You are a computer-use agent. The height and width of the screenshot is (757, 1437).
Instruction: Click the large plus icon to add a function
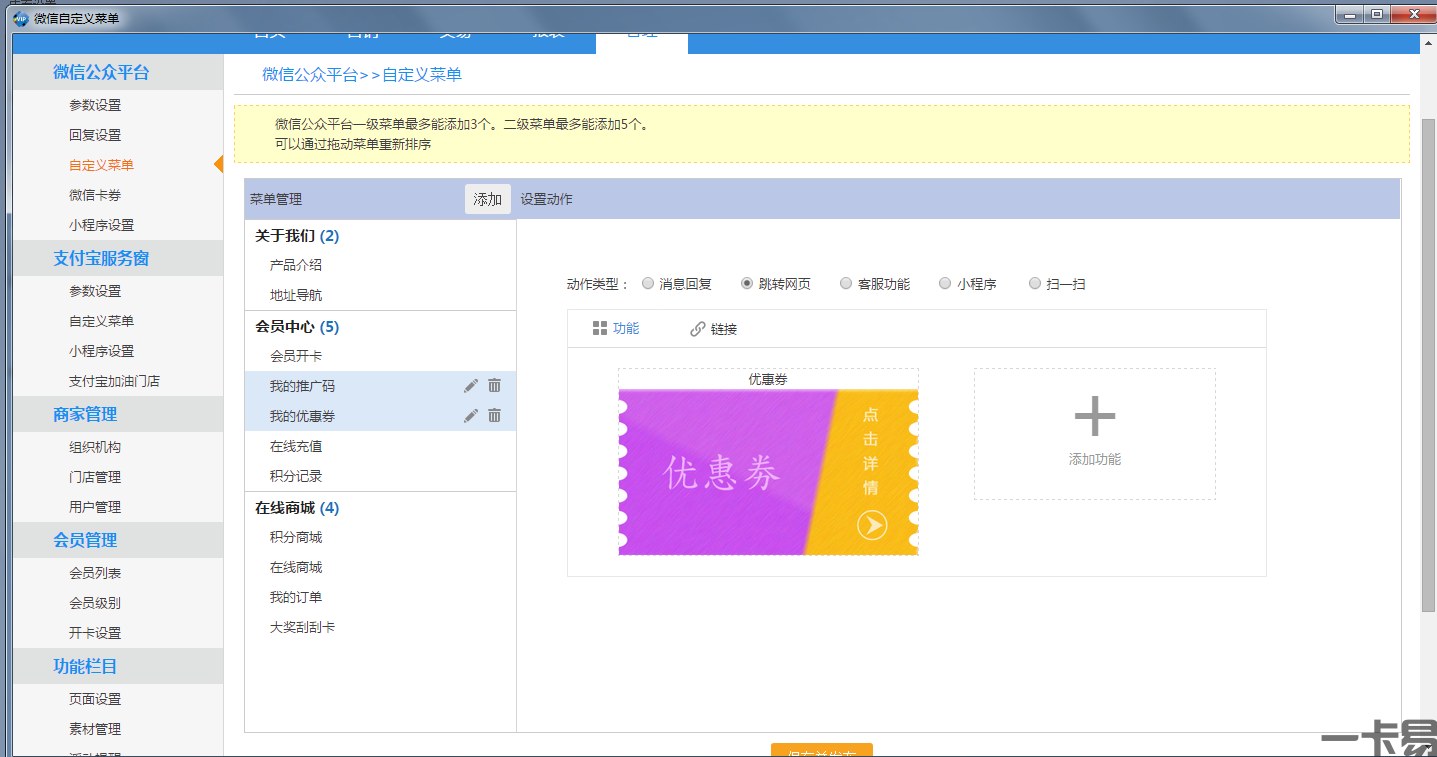pyautogui.click(x=1095, y=416)
